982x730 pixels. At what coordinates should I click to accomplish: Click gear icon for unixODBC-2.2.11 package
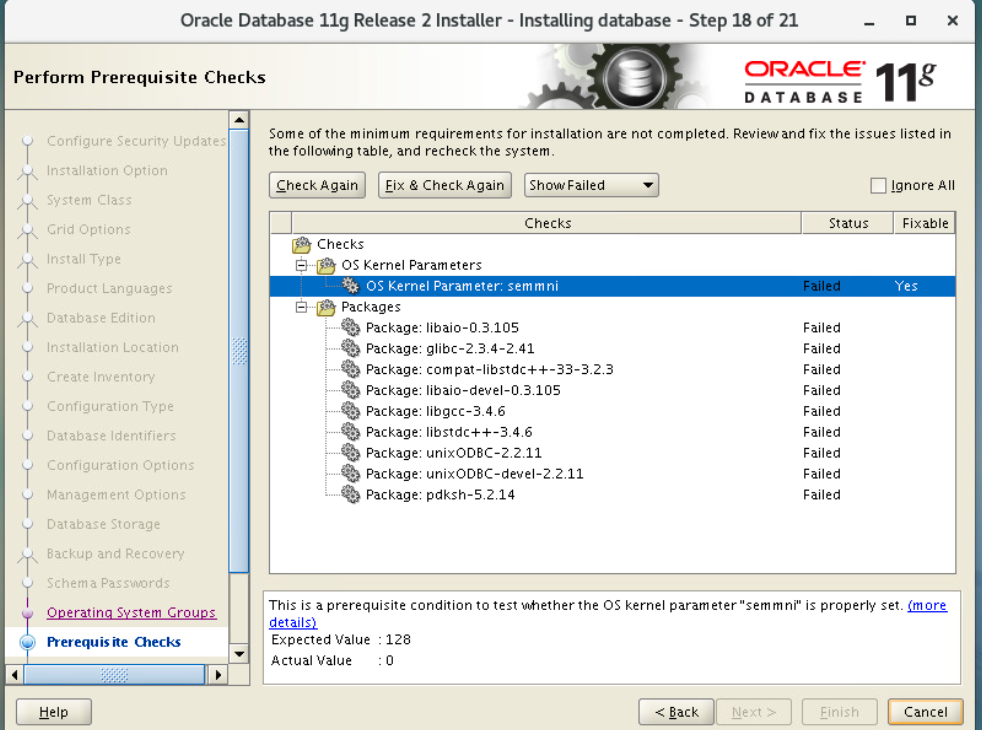[x=351, y=453]
